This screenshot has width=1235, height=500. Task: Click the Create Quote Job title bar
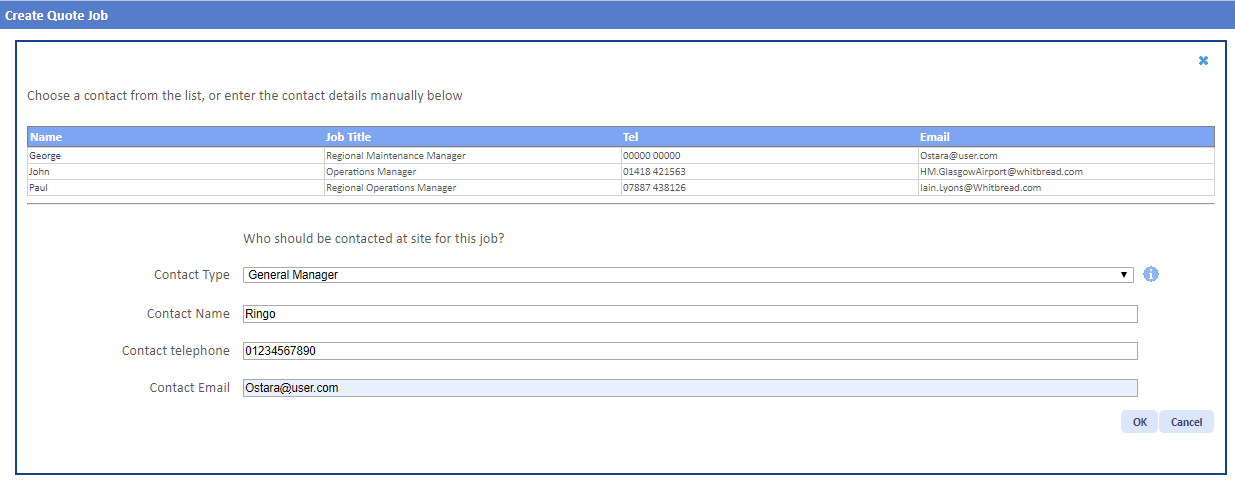[x=617, y=15]
